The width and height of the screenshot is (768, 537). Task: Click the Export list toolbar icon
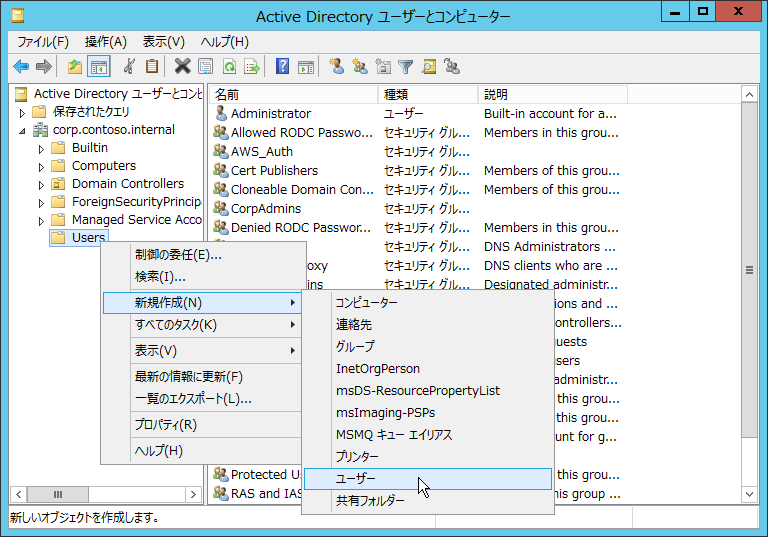(252, 67)
